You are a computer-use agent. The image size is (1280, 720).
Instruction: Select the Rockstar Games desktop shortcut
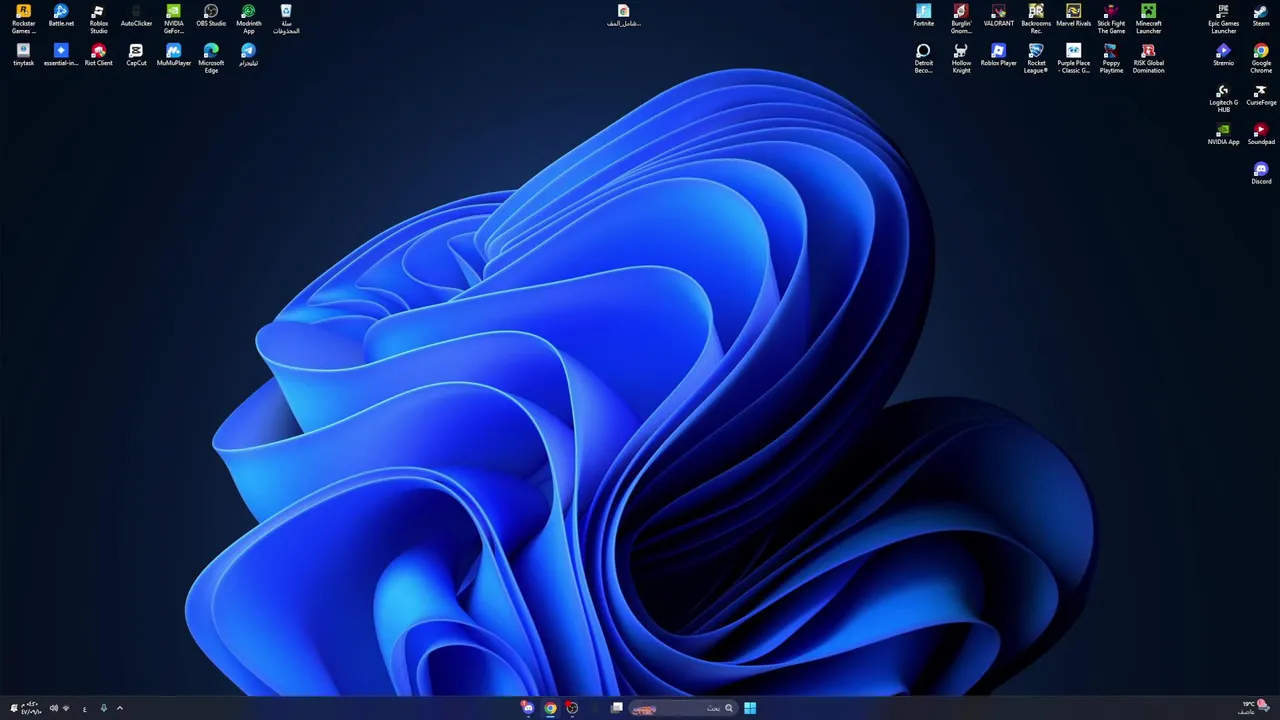point(23,19)
